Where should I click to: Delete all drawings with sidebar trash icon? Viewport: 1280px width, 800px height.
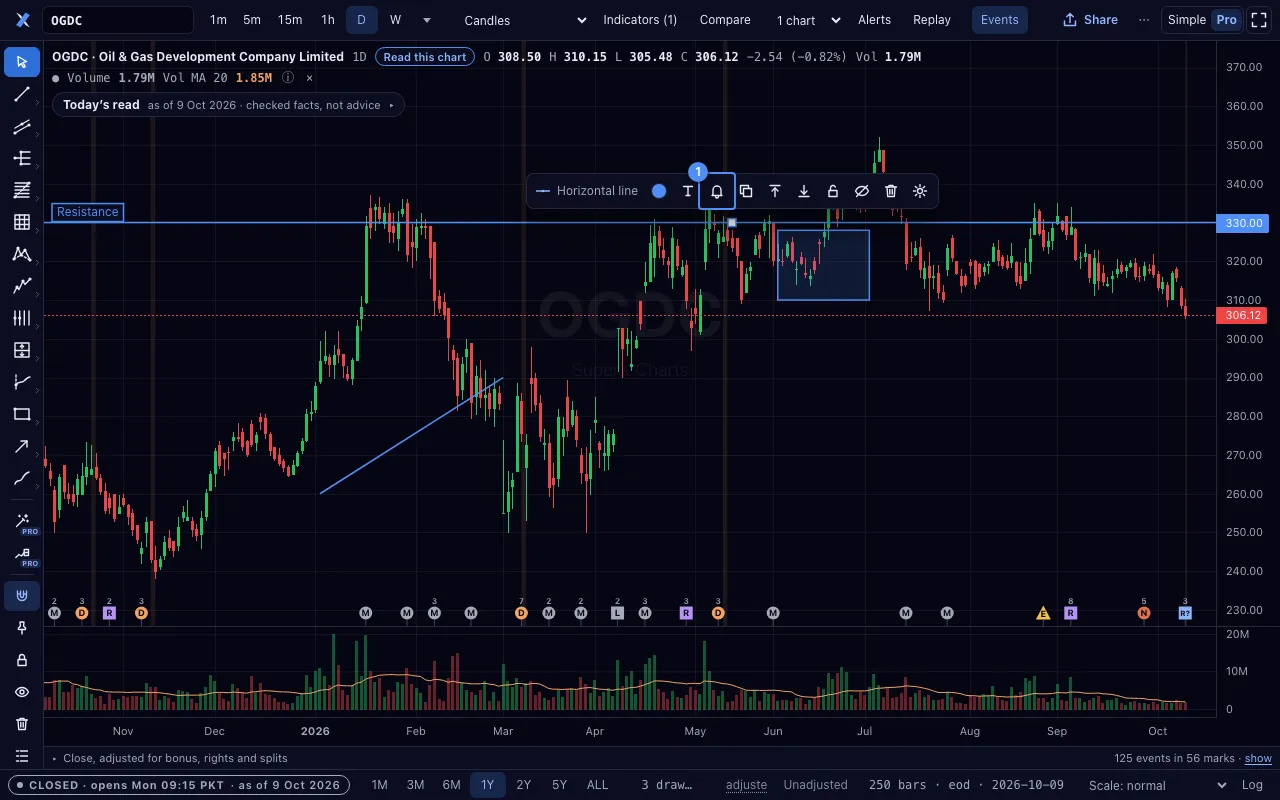(x=22, y=724)
